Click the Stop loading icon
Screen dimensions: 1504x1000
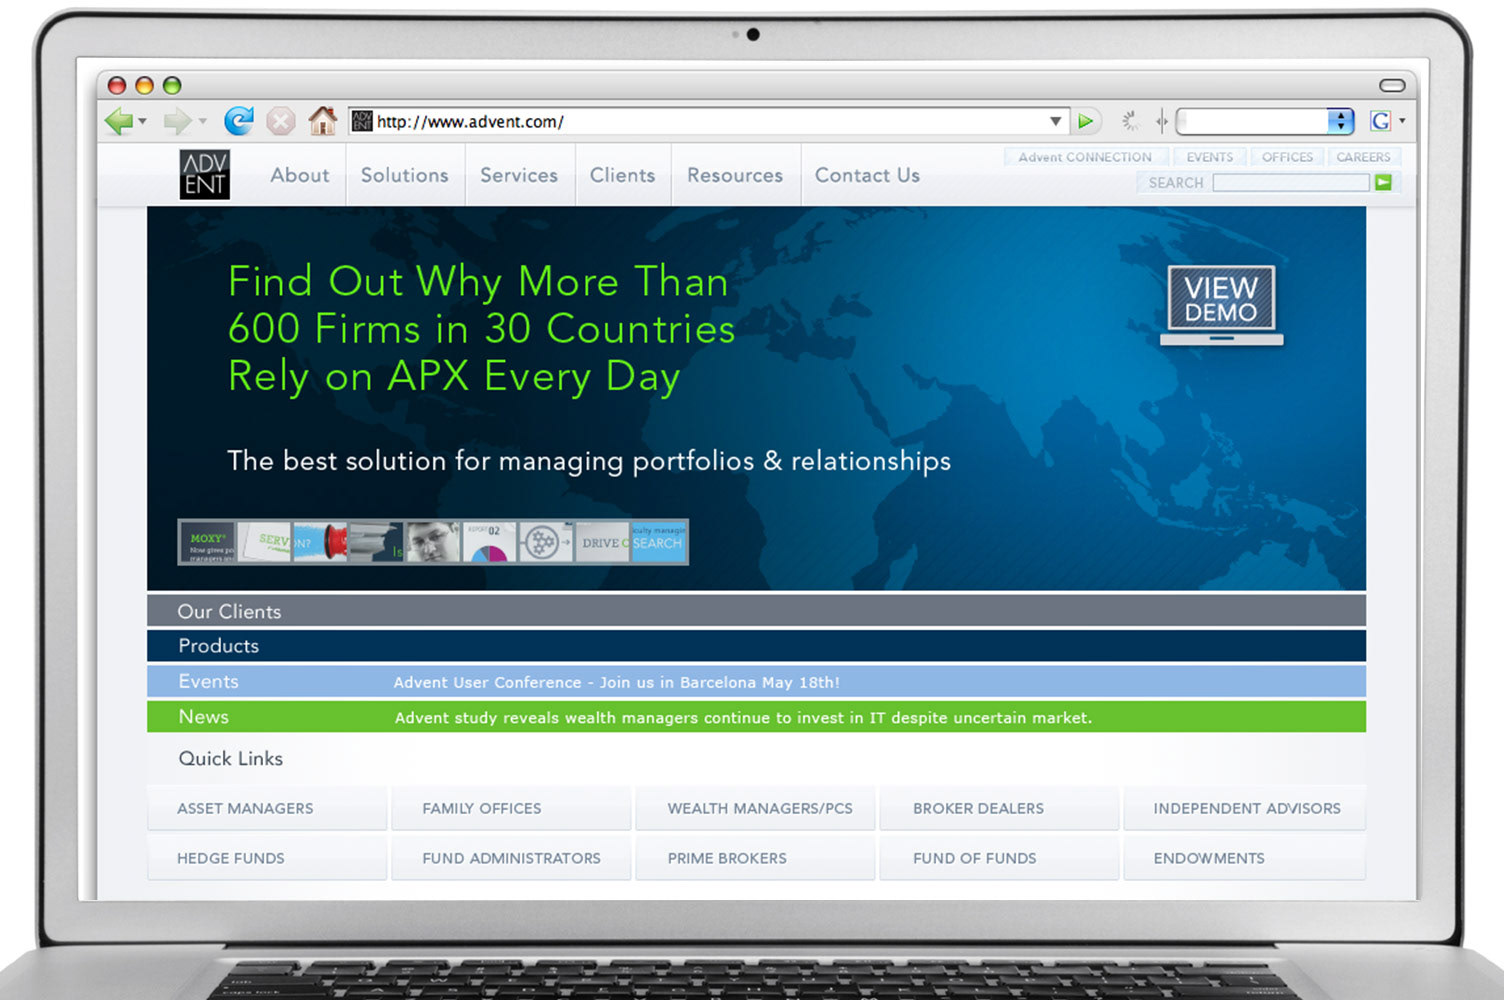click(281, 122)
